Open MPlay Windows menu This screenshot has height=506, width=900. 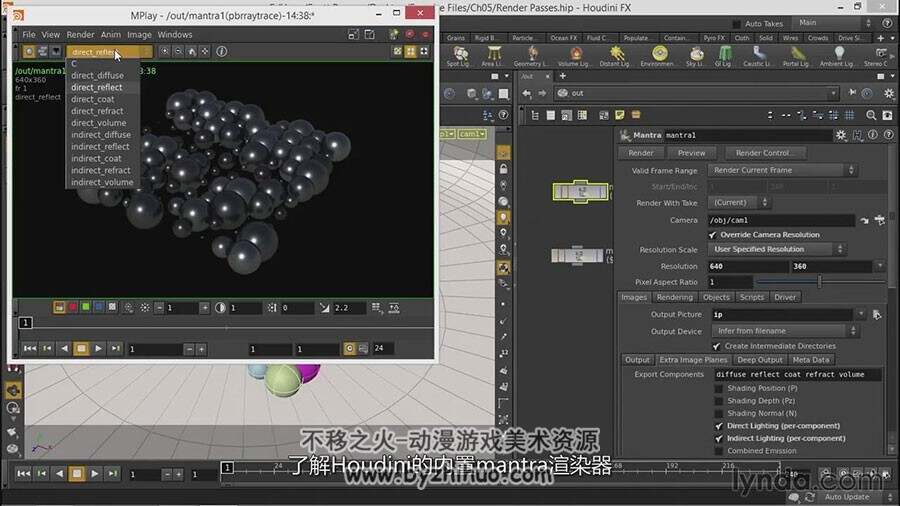(x=174, y=34)
